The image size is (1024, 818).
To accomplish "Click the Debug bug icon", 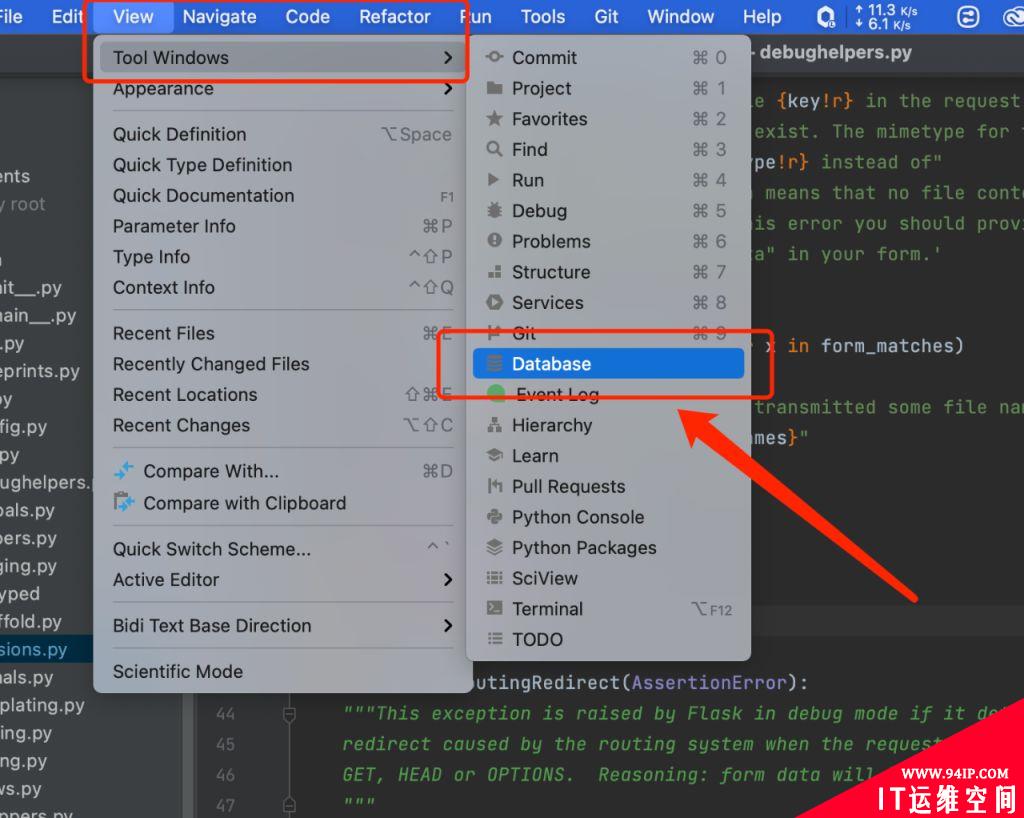I will click(x=494, y=211).
